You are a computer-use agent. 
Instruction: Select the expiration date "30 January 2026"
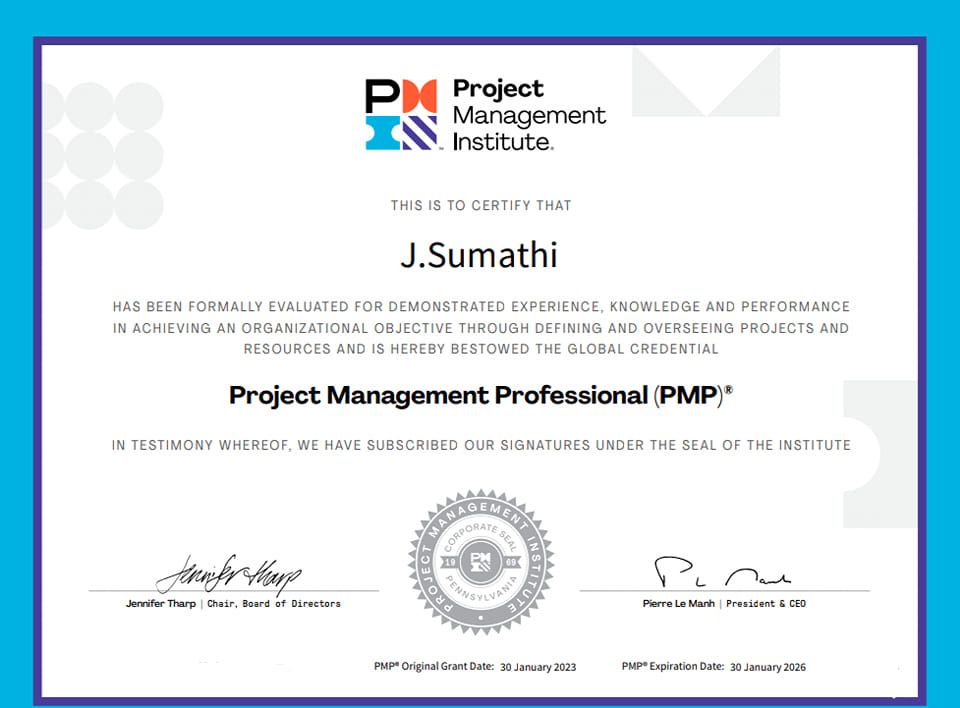pyautogui.click(x=768, y=667)
